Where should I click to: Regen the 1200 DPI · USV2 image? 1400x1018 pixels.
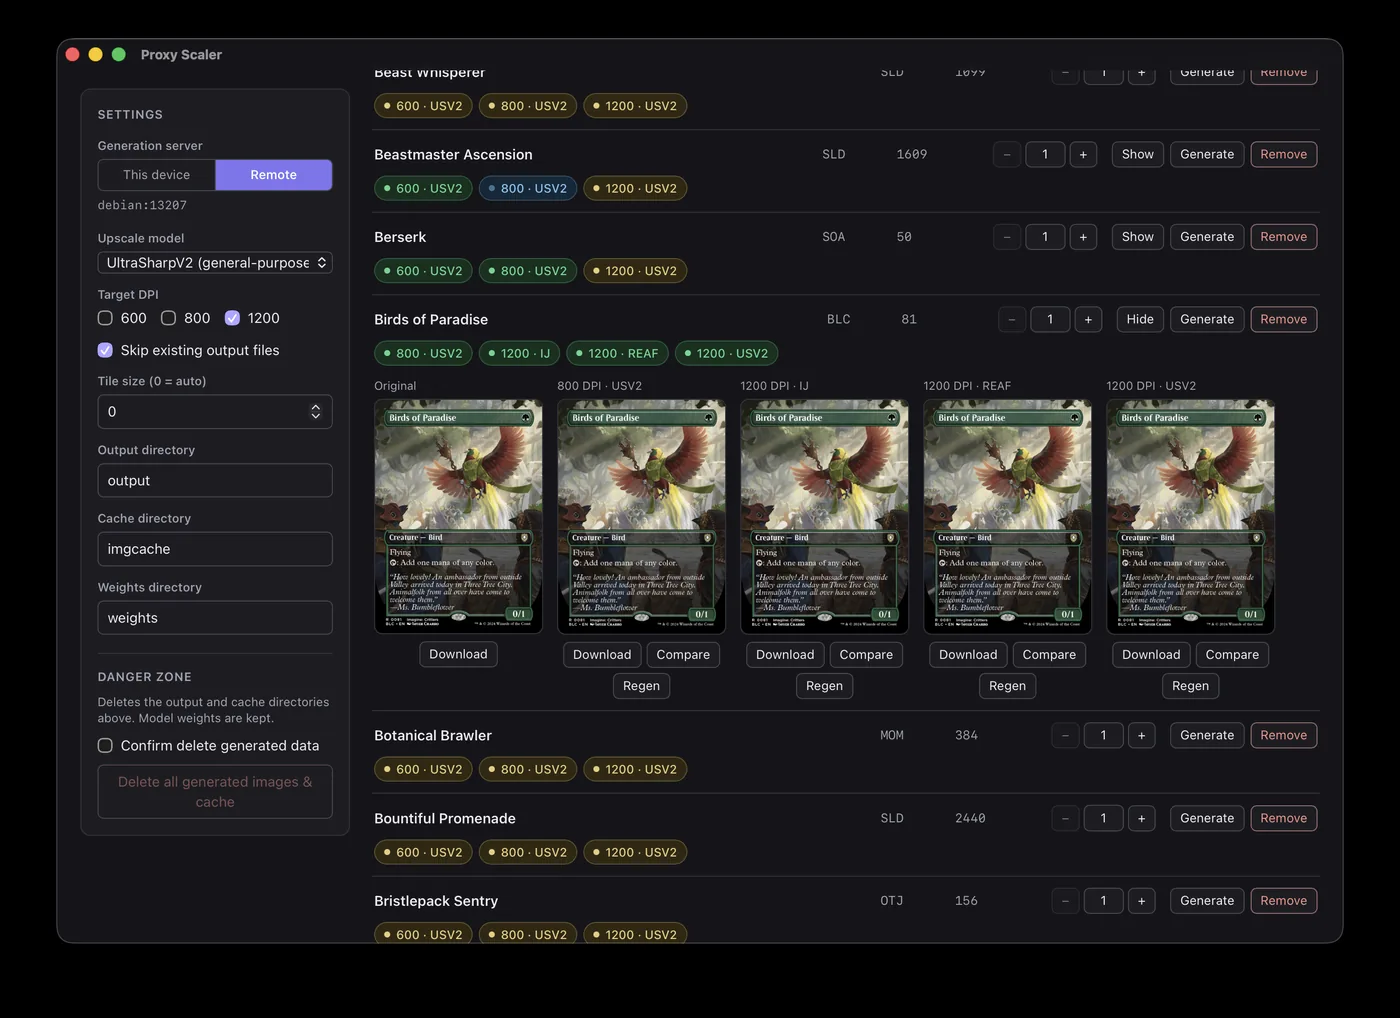pos(1190,686)
